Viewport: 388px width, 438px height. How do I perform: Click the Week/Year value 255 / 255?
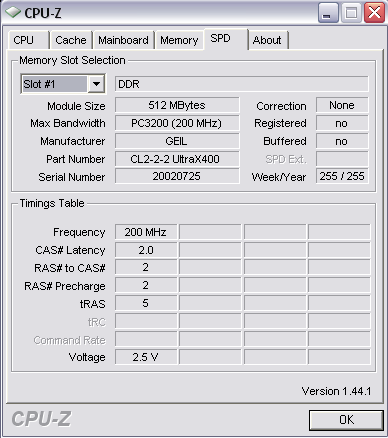click(x=342, y=176)
